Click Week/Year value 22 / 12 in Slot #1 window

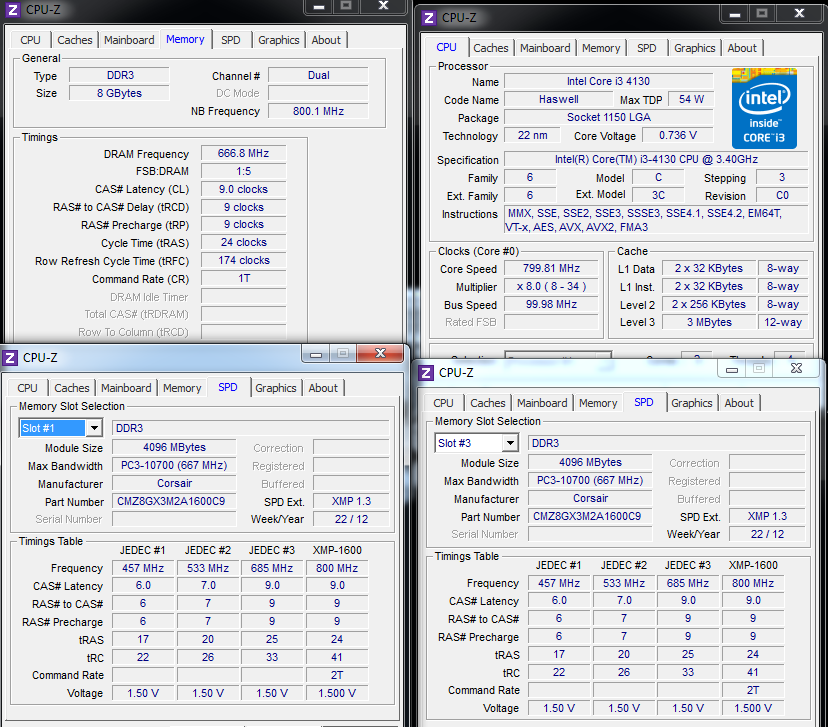point(351,519)
